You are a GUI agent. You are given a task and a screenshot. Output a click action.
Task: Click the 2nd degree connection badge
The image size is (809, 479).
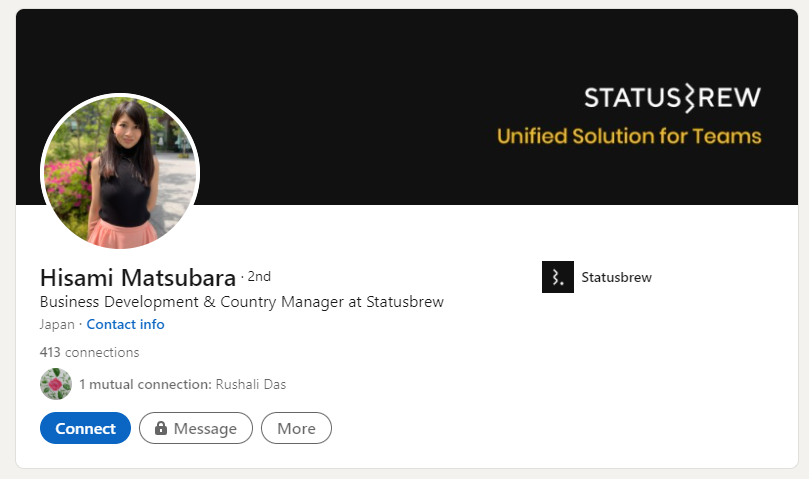pyautogui.click(x=259, y=276)
